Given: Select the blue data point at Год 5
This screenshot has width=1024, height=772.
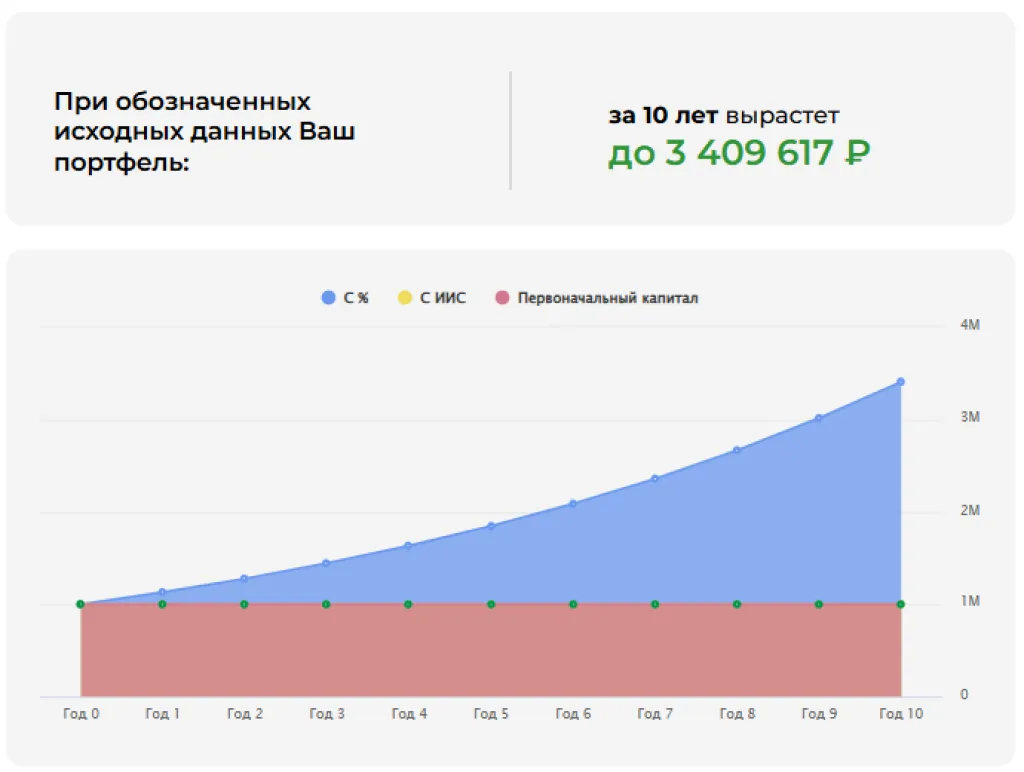Looking at the screenshot, I should (x=490, y=526).
